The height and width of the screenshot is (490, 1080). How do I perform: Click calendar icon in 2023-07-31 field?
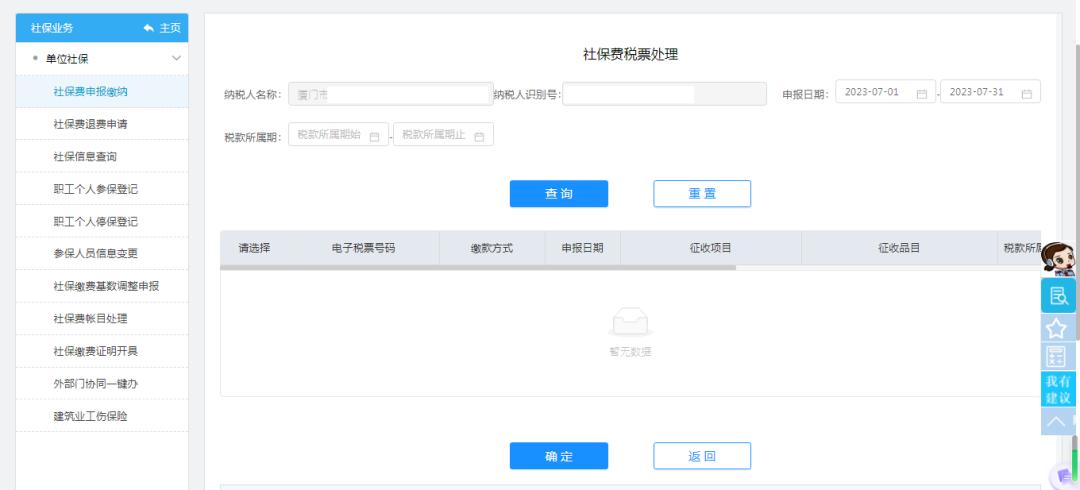pyautogui.click(x=1026, y=94)
